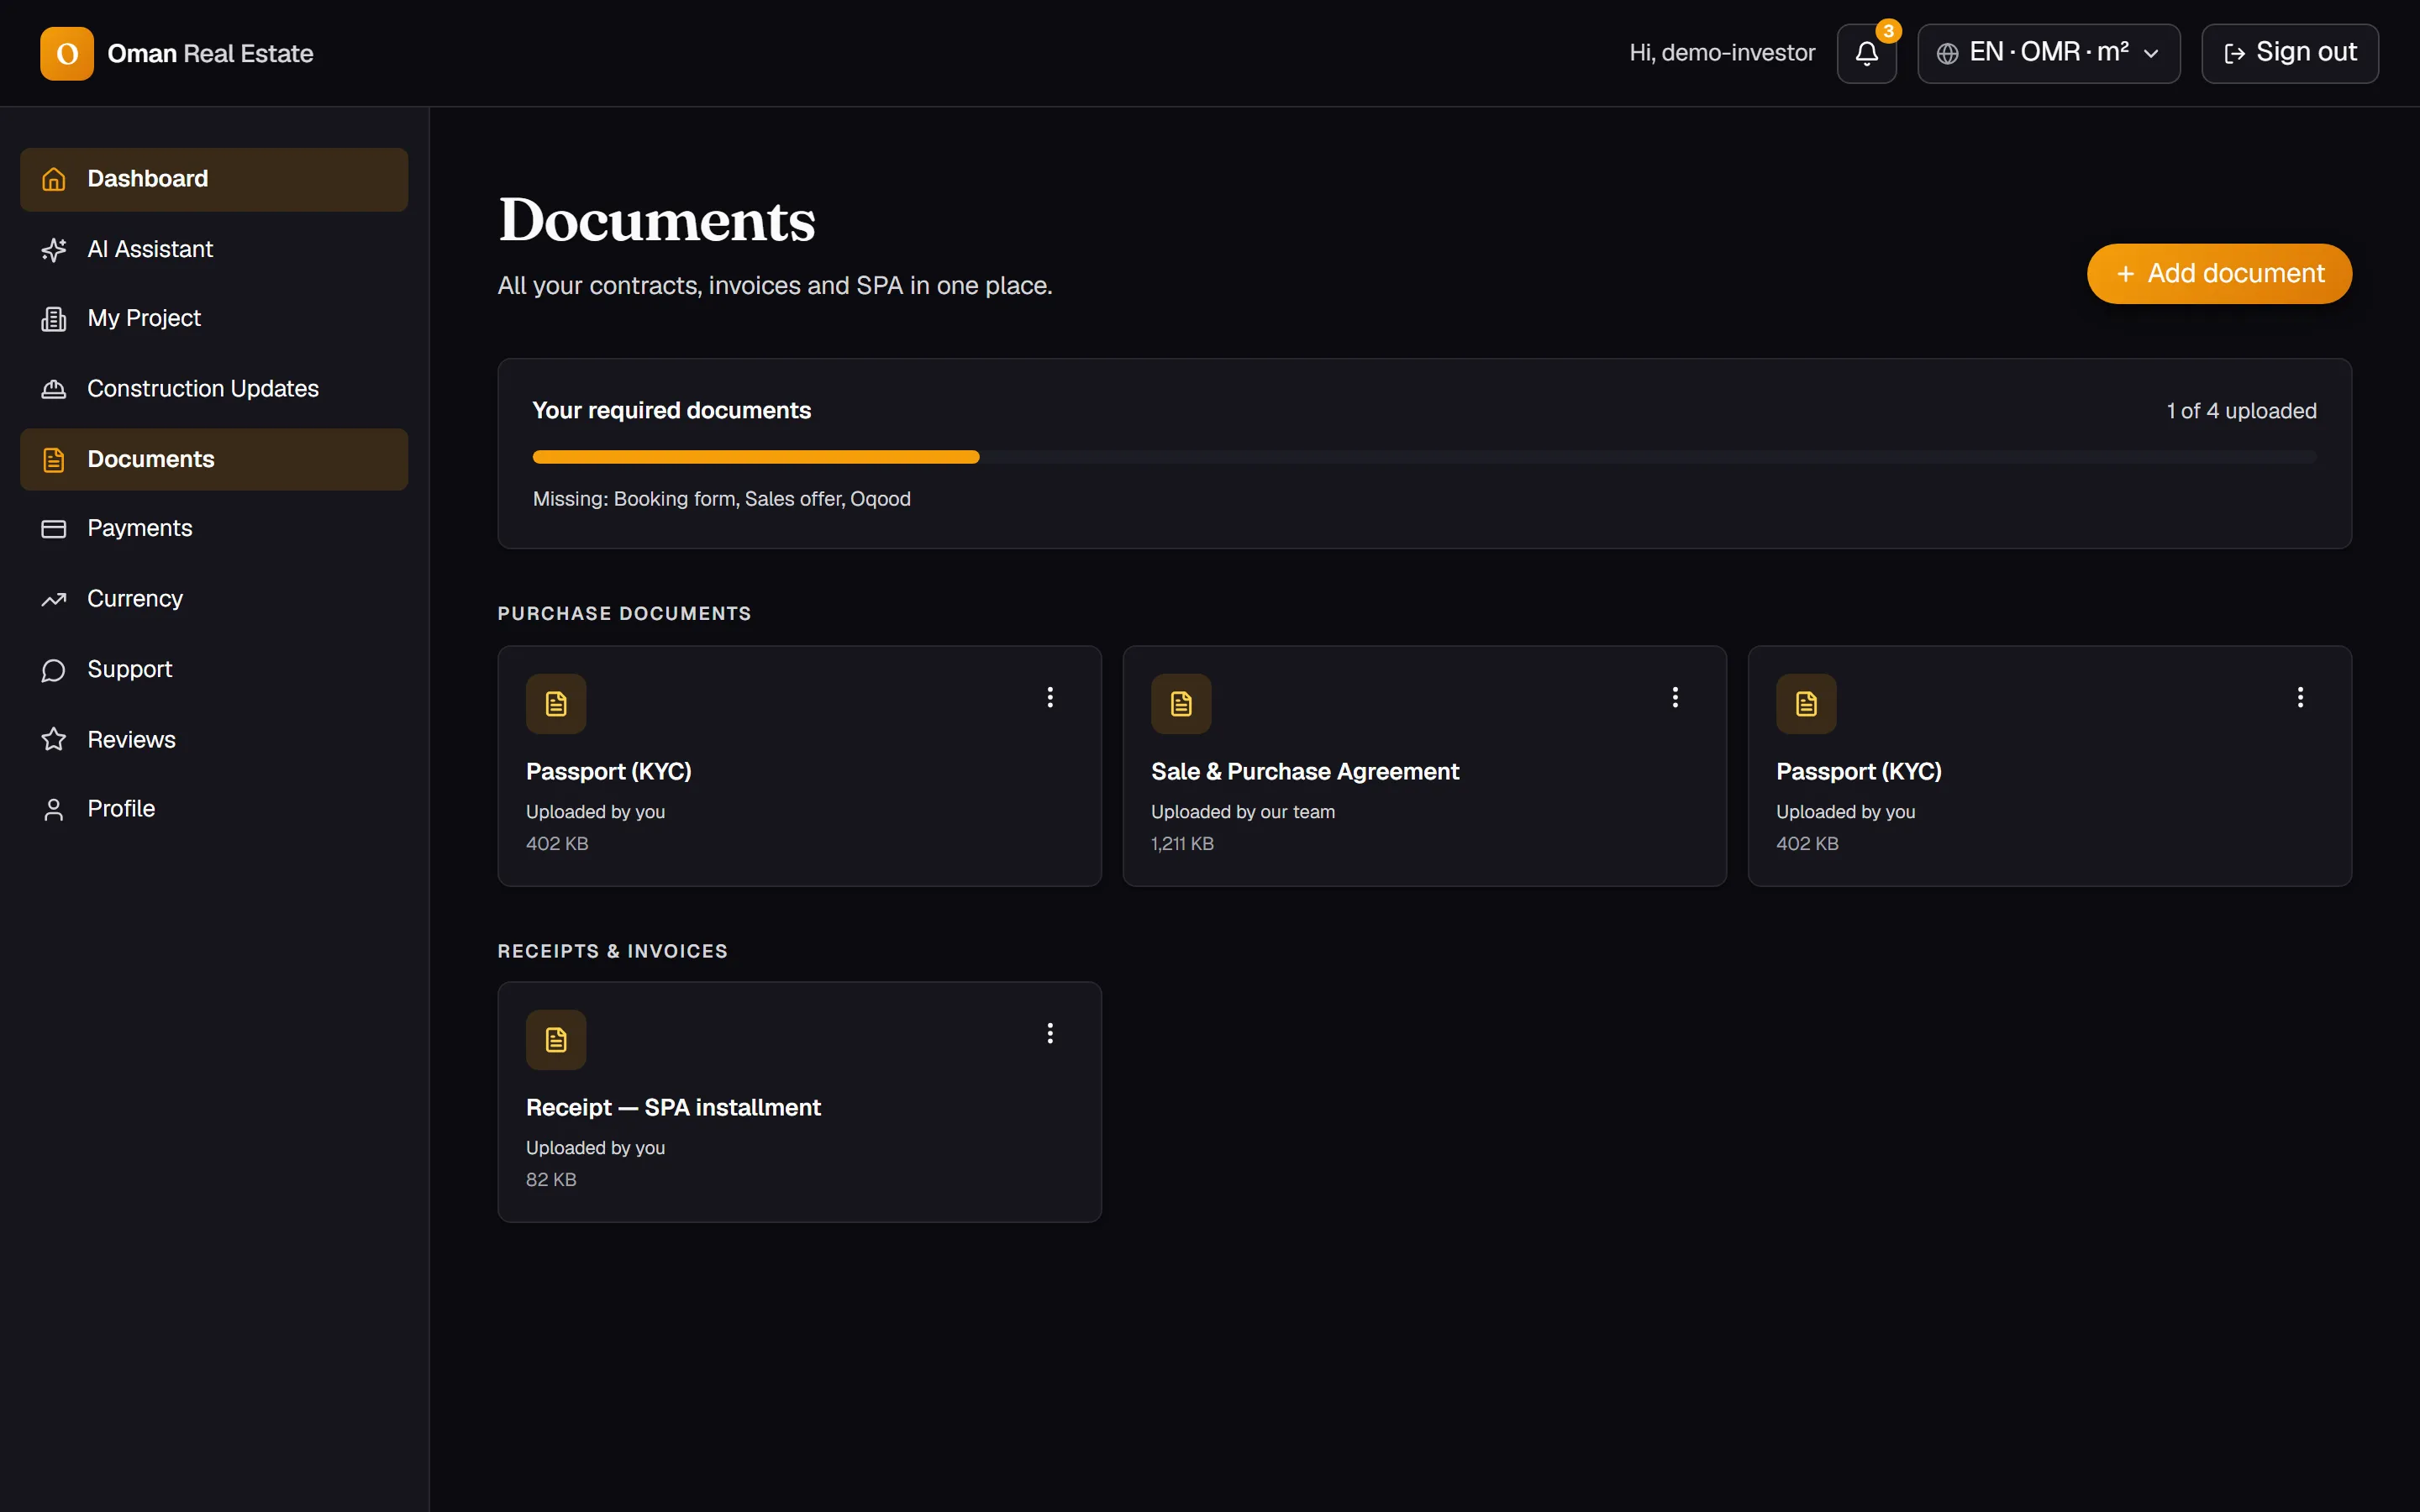Click the Payments card icon
The image size is (2420, 1512).
coord(54,529)
